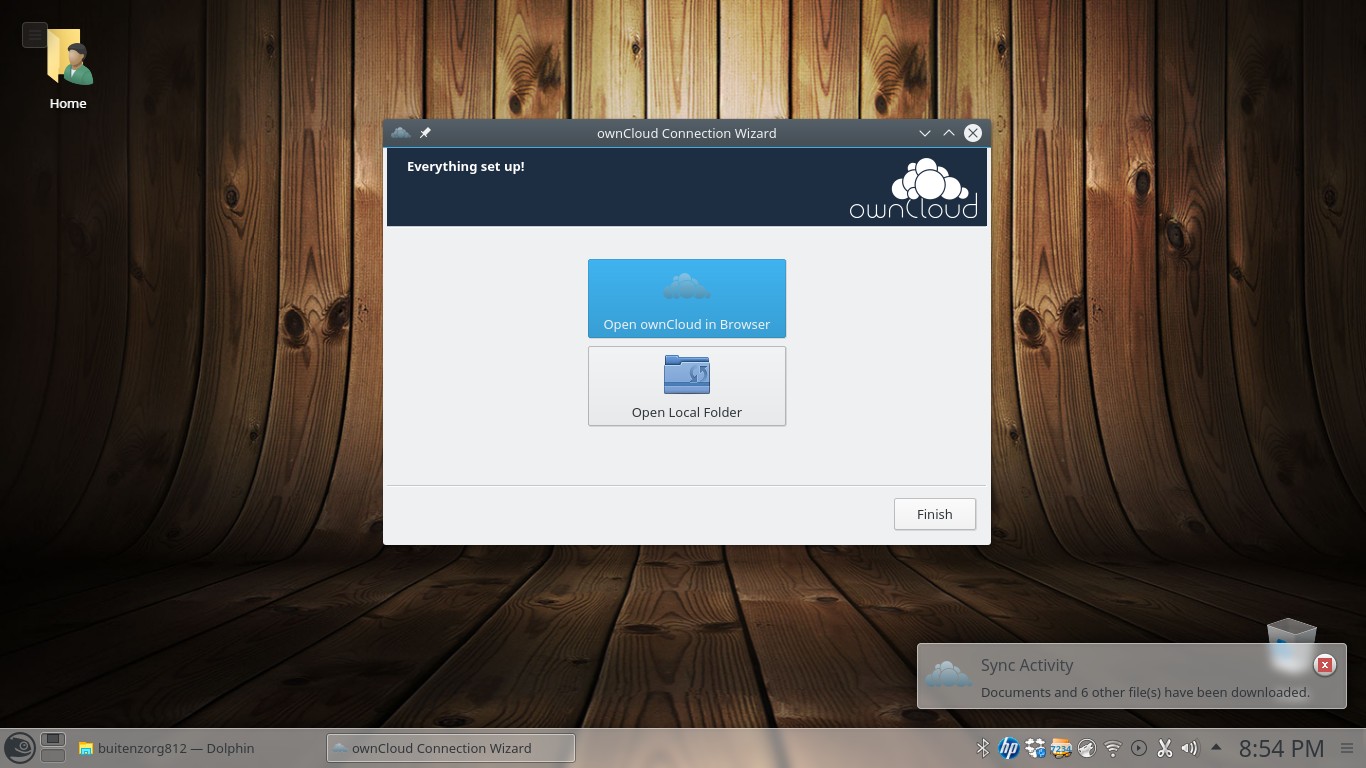Open Bluetooth tray icon
This screenshot has width=1366, height=768.
[x=982, y=748]
